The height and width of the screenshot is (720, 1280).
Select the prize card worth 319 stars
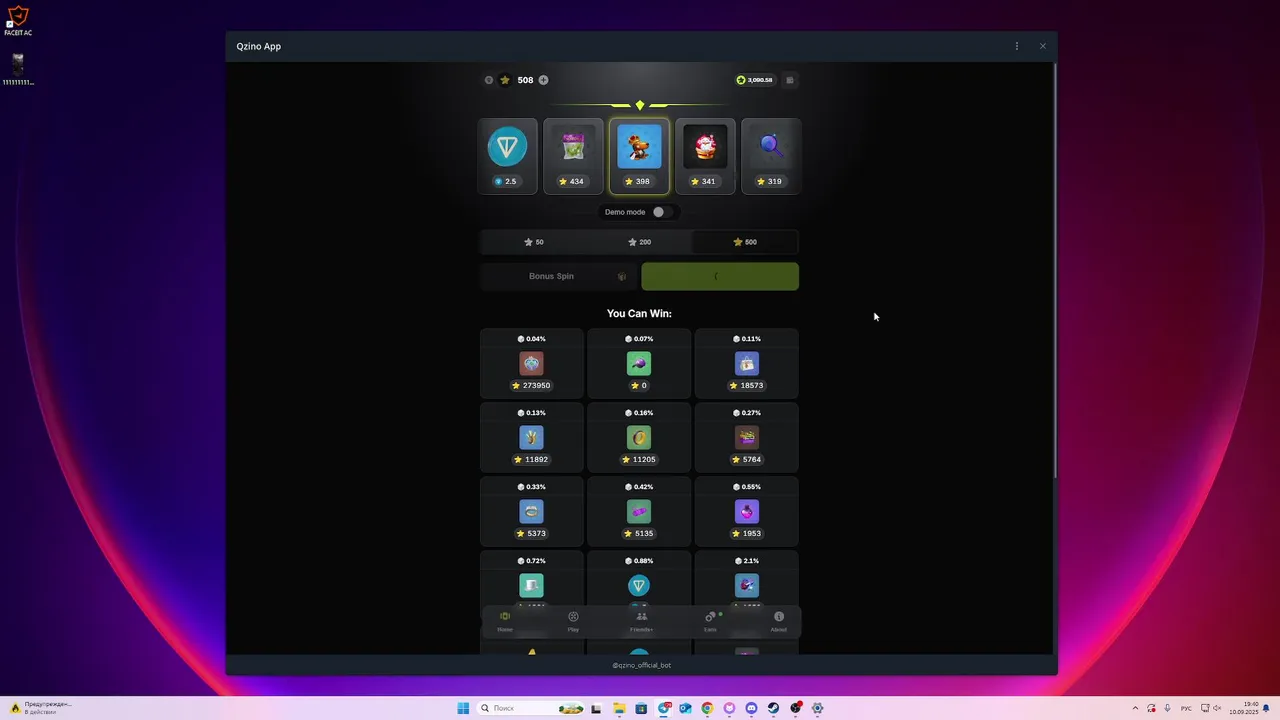[771, 156]
